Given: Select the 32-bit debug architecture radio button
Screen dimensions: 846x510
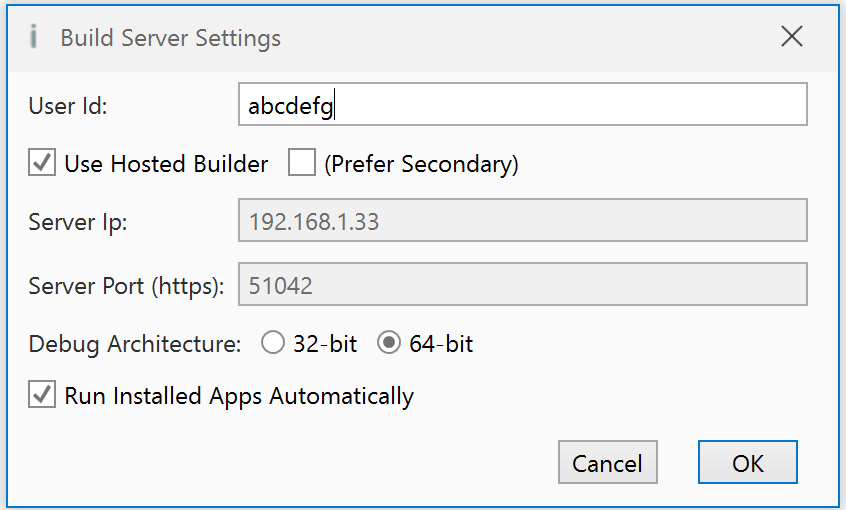Looking at the screenshot, I should click(273, 344).
